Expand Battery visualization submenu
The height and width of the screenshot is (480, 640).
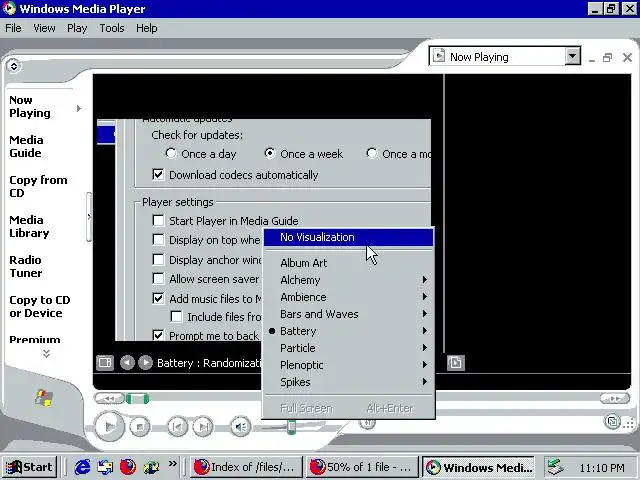click(x=349, y=331)
